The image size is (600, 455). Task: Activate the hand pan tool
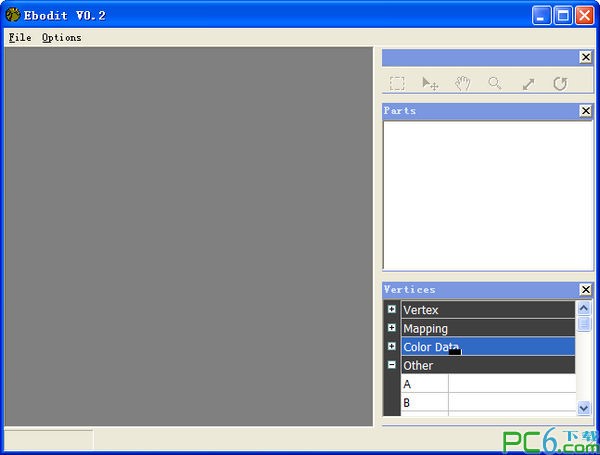tap(462, 84)
